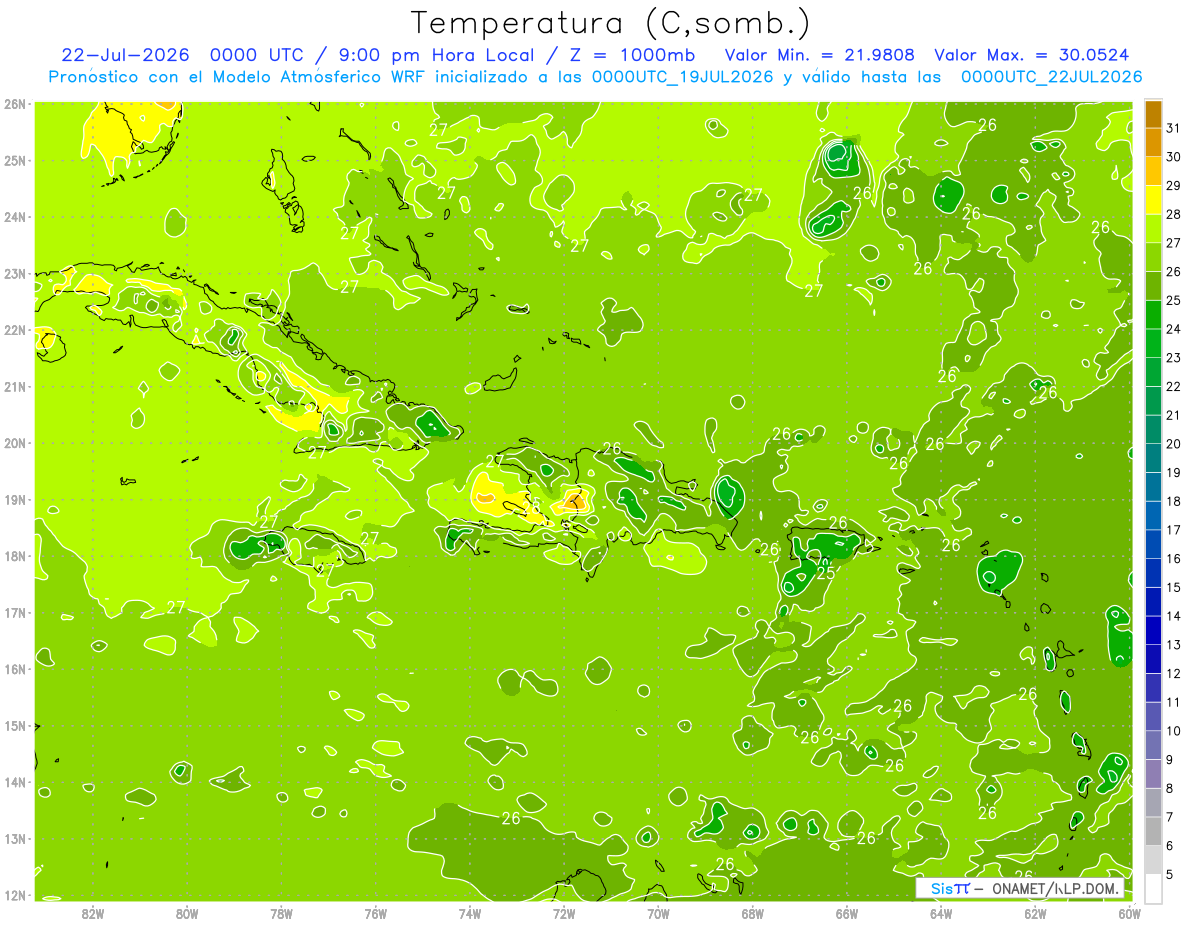Click the title "Temperatura (C,somb.)"
Screen dimensions: 1200x927
click(611, 22)
